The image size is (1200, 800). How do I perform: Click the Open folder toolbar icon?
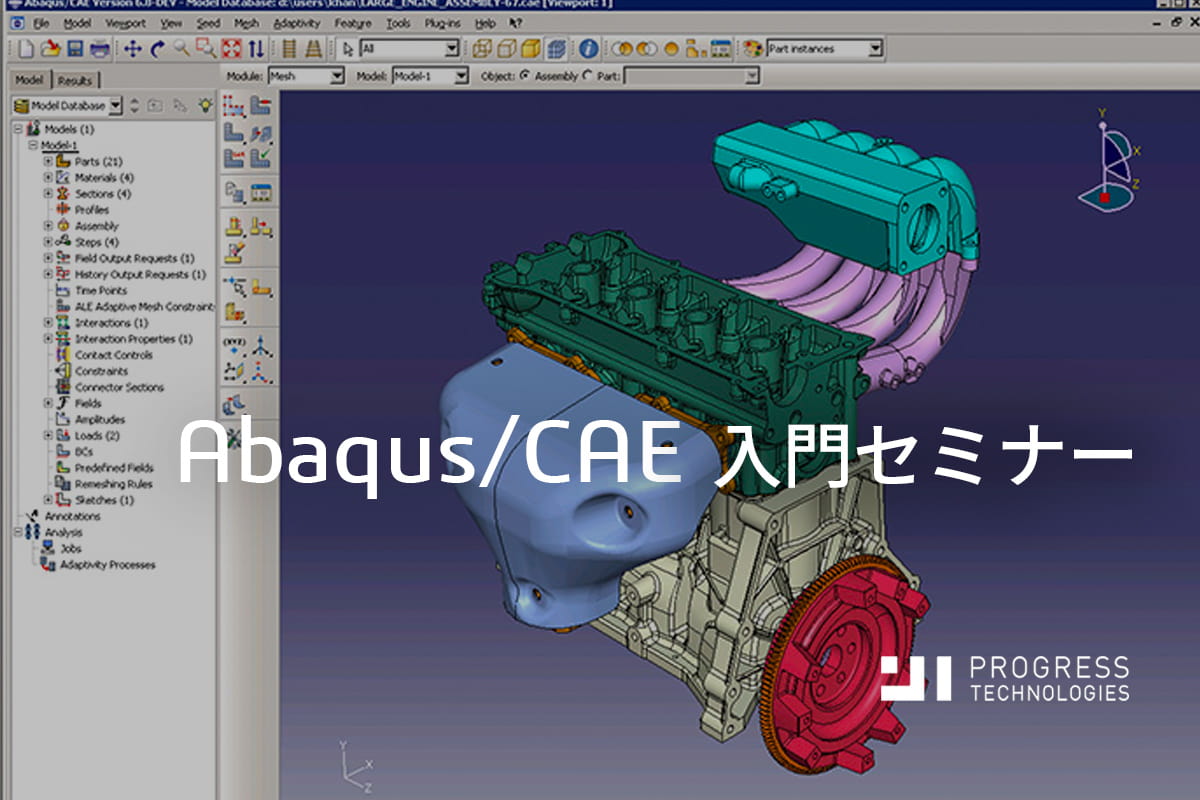(51, 48)
